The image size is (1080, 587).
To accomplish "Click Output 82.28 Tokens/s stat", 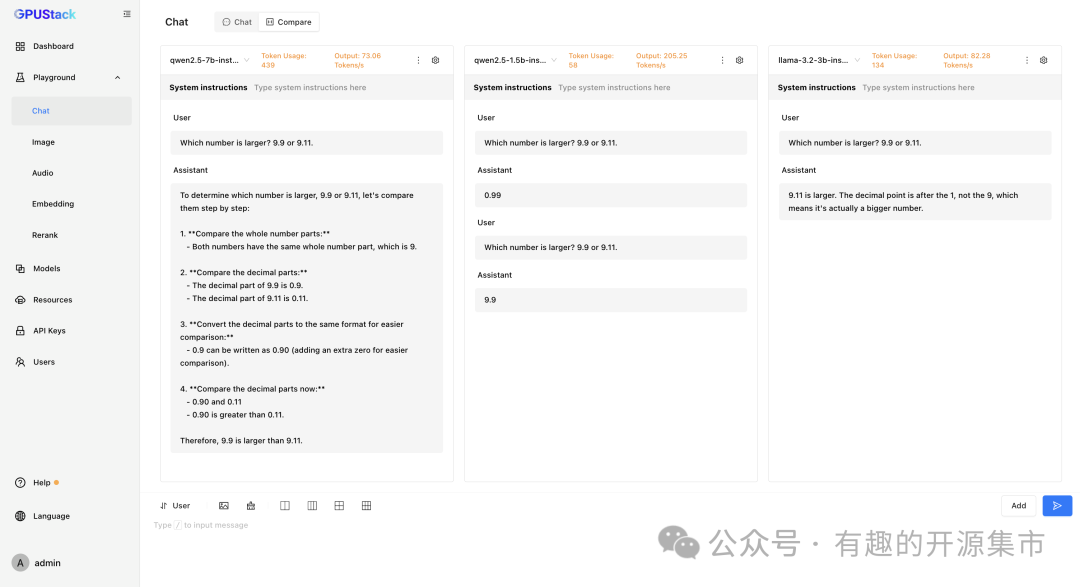I will [966, 60].
